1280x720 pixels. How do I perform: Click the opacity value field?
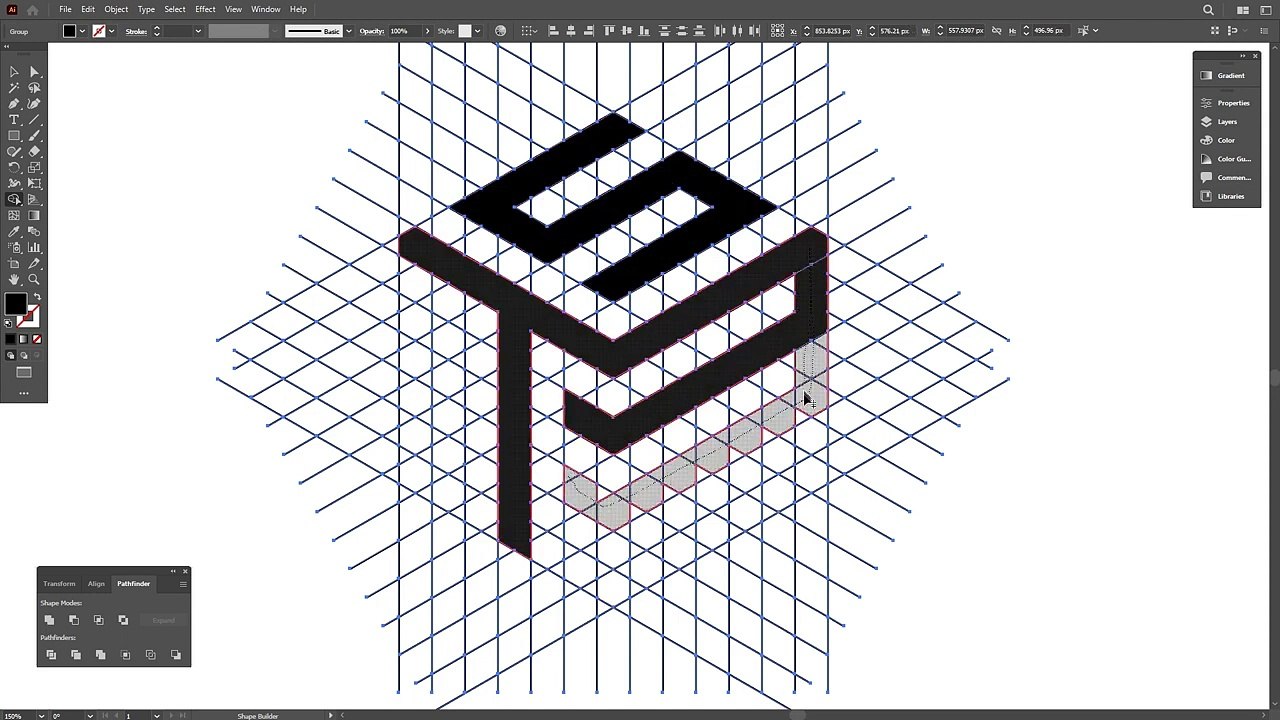pos(404,31)
